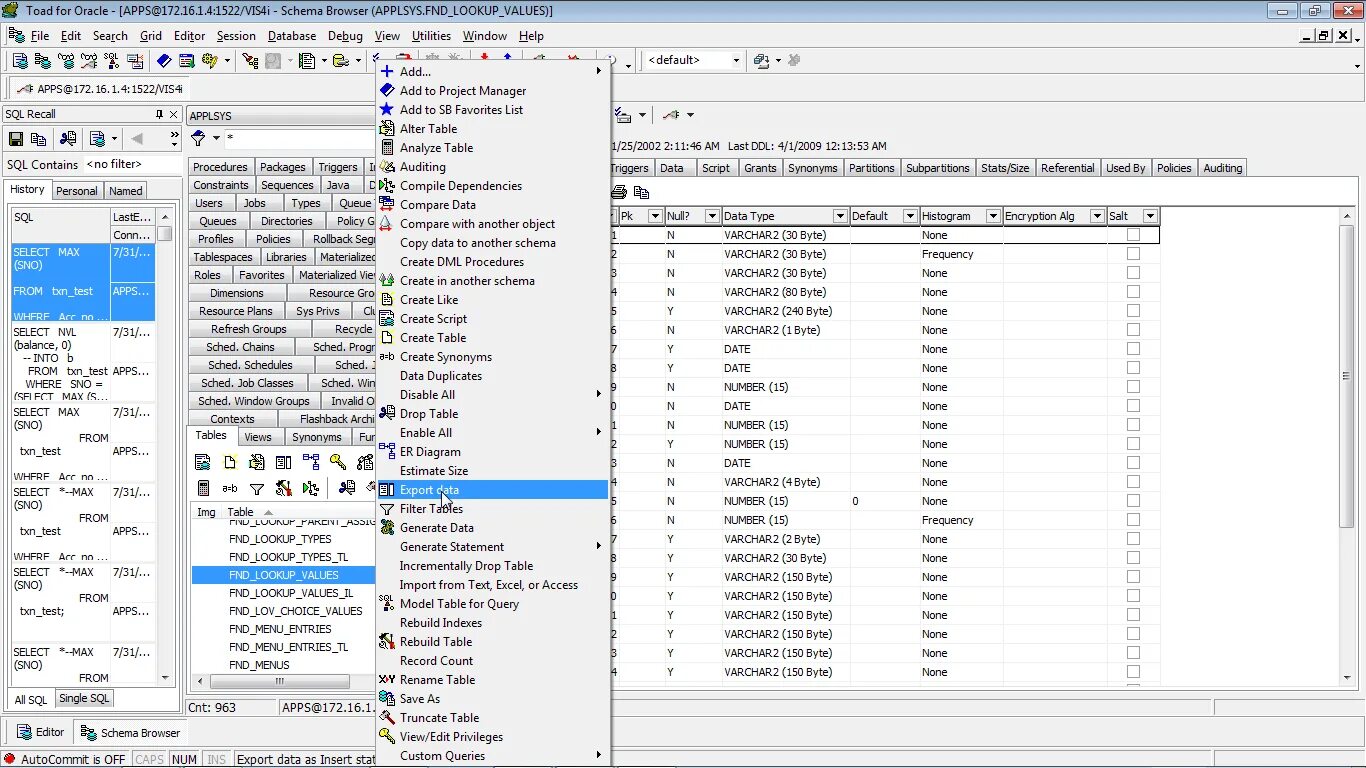The width and height of the screenshot is (1366, 768).
Task: Click the key icon in Tables toolbar
Action: (x=338, y=462)
